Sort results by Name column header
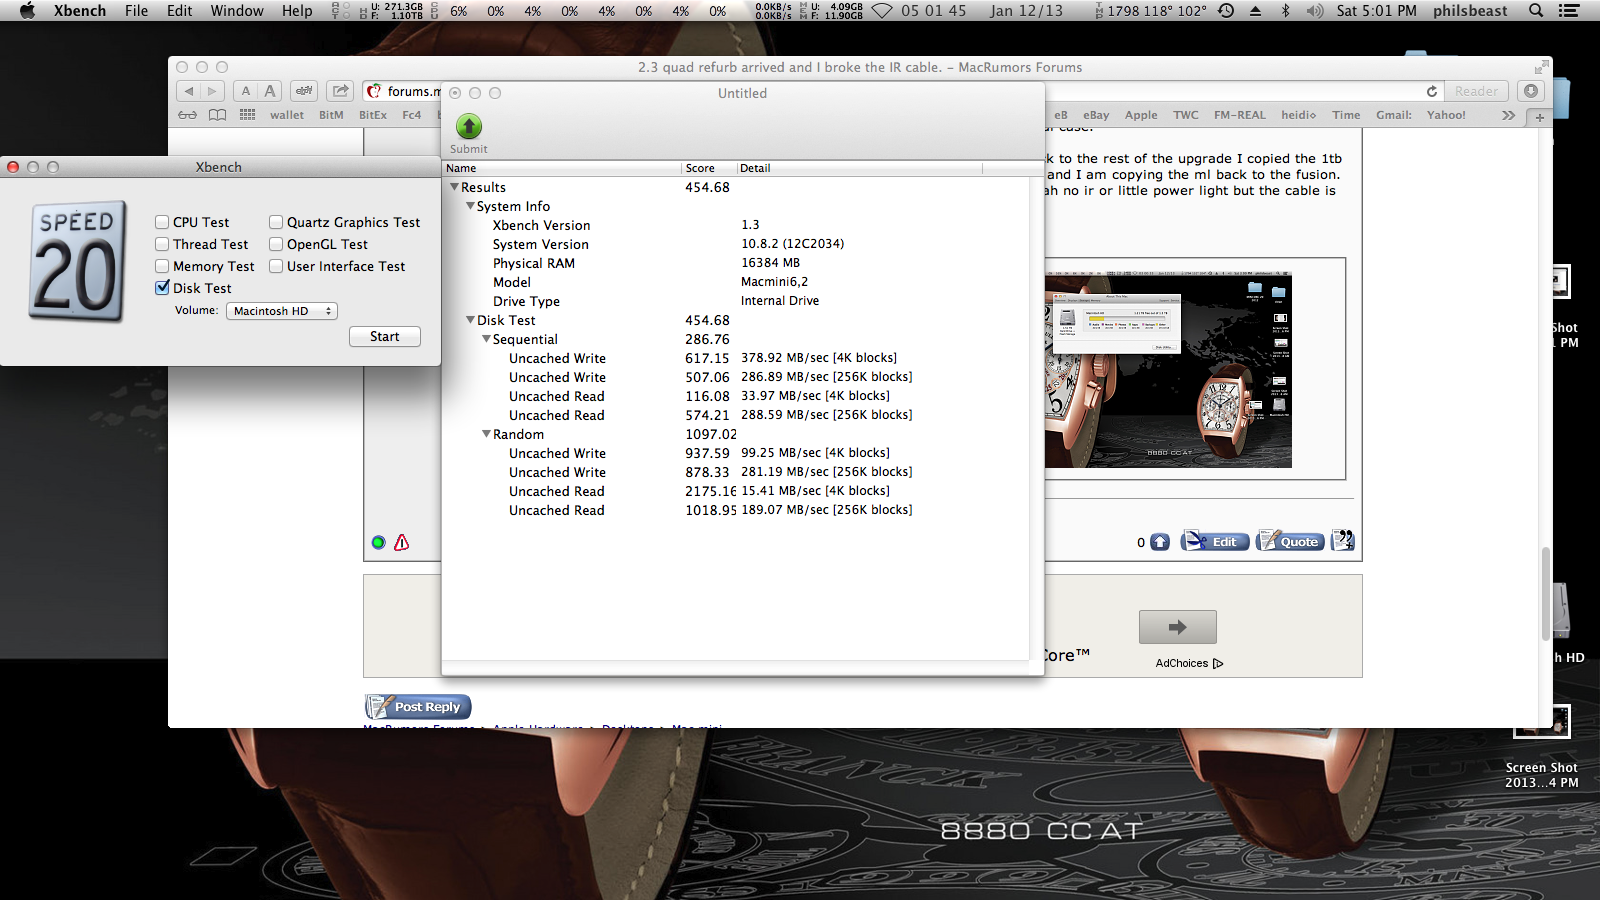This screenshot has width=1600, height=900. (562, 168)
